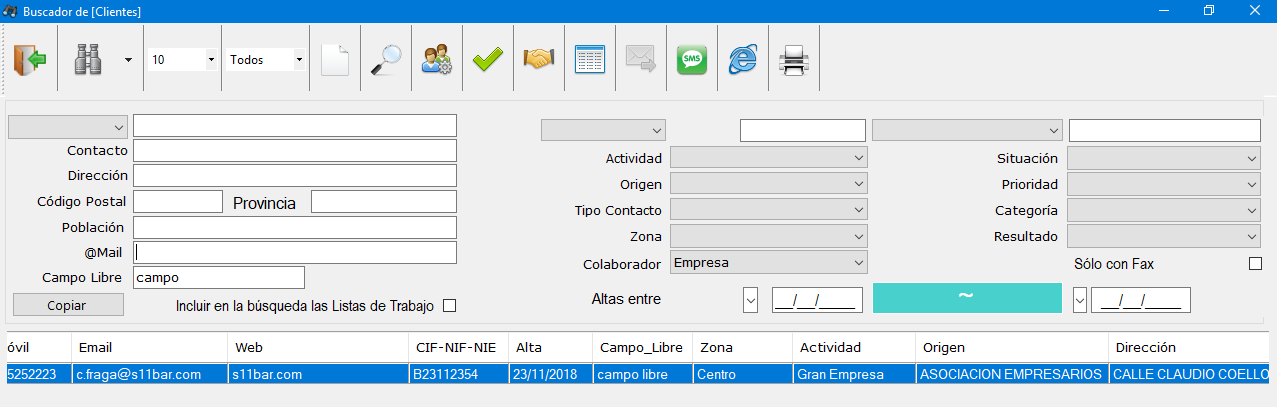Open the arrow next to the binoculars

[x=128, y=60]
